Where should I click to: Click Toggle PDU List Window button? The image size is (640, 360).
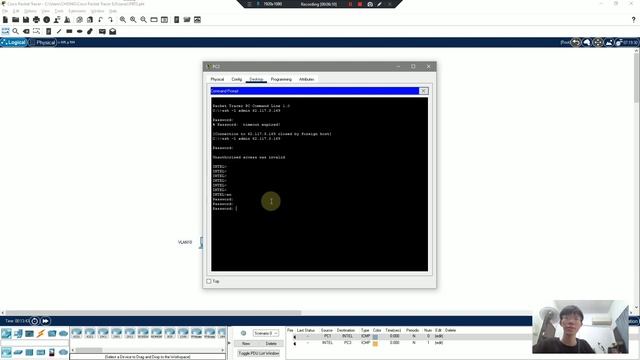259,353
